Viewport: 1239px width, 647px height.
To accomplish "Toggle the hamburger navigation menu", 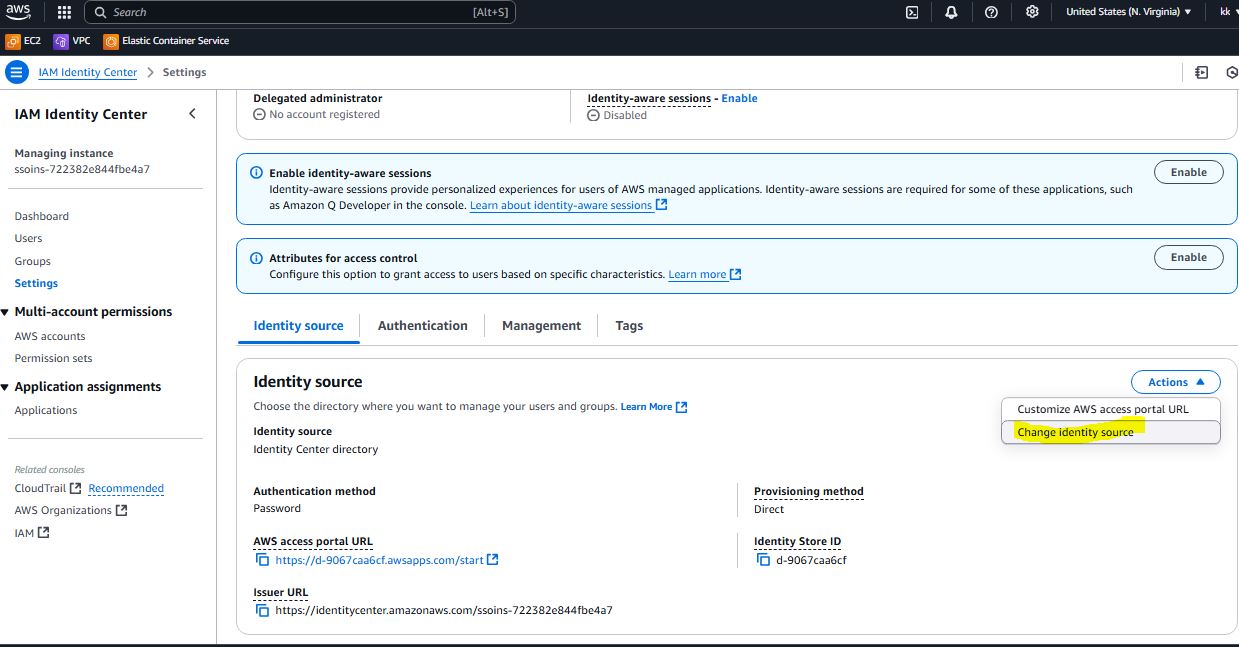I will pos(17,72).
